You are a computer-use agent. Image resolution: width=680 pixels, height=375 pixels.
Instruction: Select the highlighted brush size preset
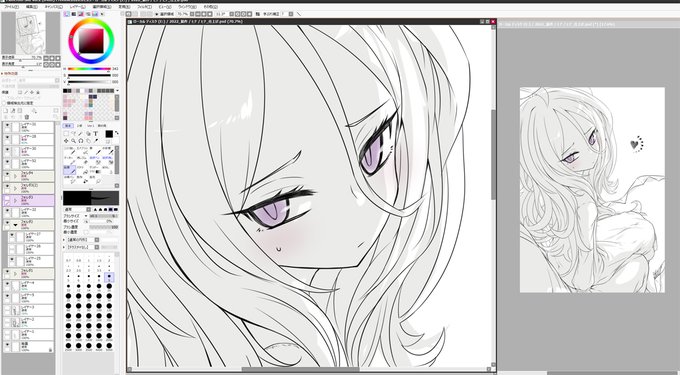point(109,276)
